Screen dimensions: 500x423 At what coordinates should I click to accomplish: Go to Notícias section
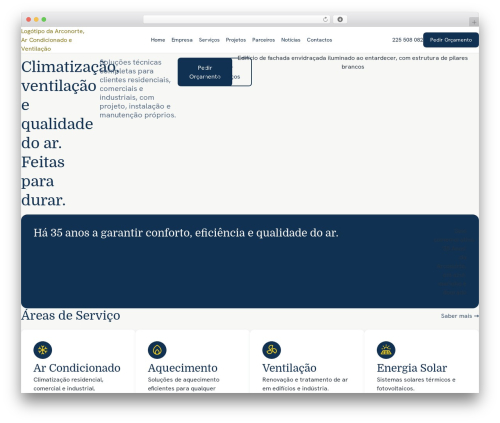(290, 40)
